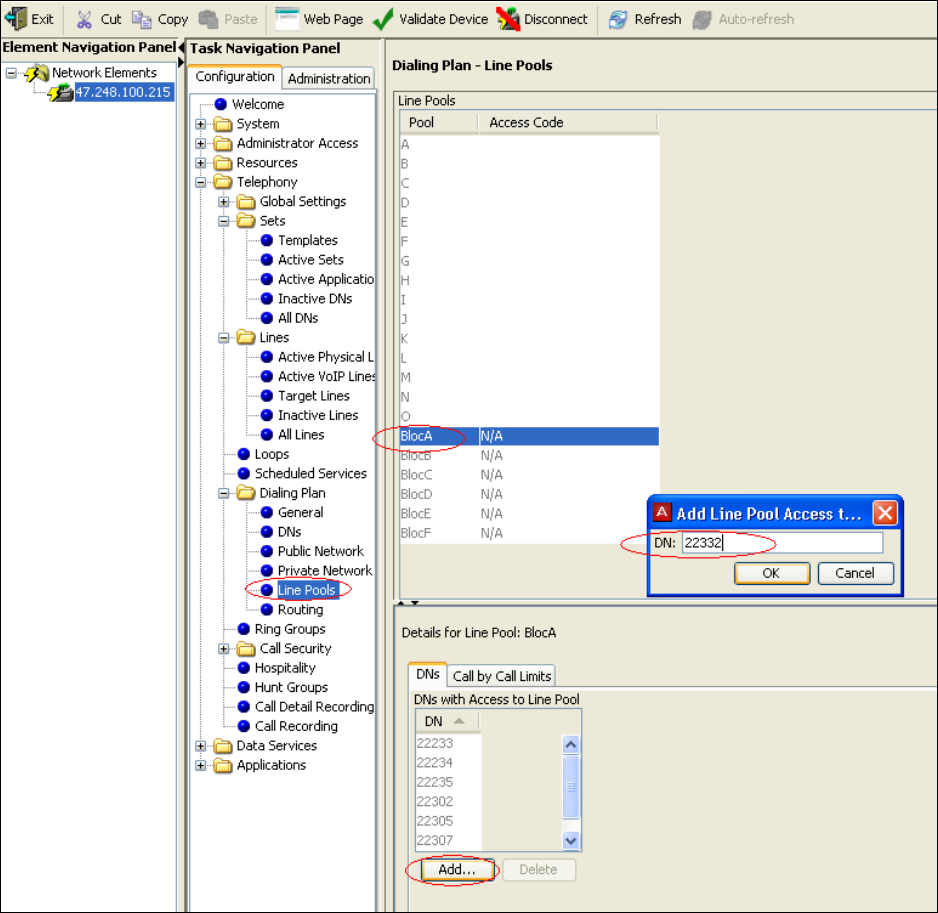938x913 pixels.
Task: Collapse the Network Elements tree root
Action: click(x=11, y=73)
